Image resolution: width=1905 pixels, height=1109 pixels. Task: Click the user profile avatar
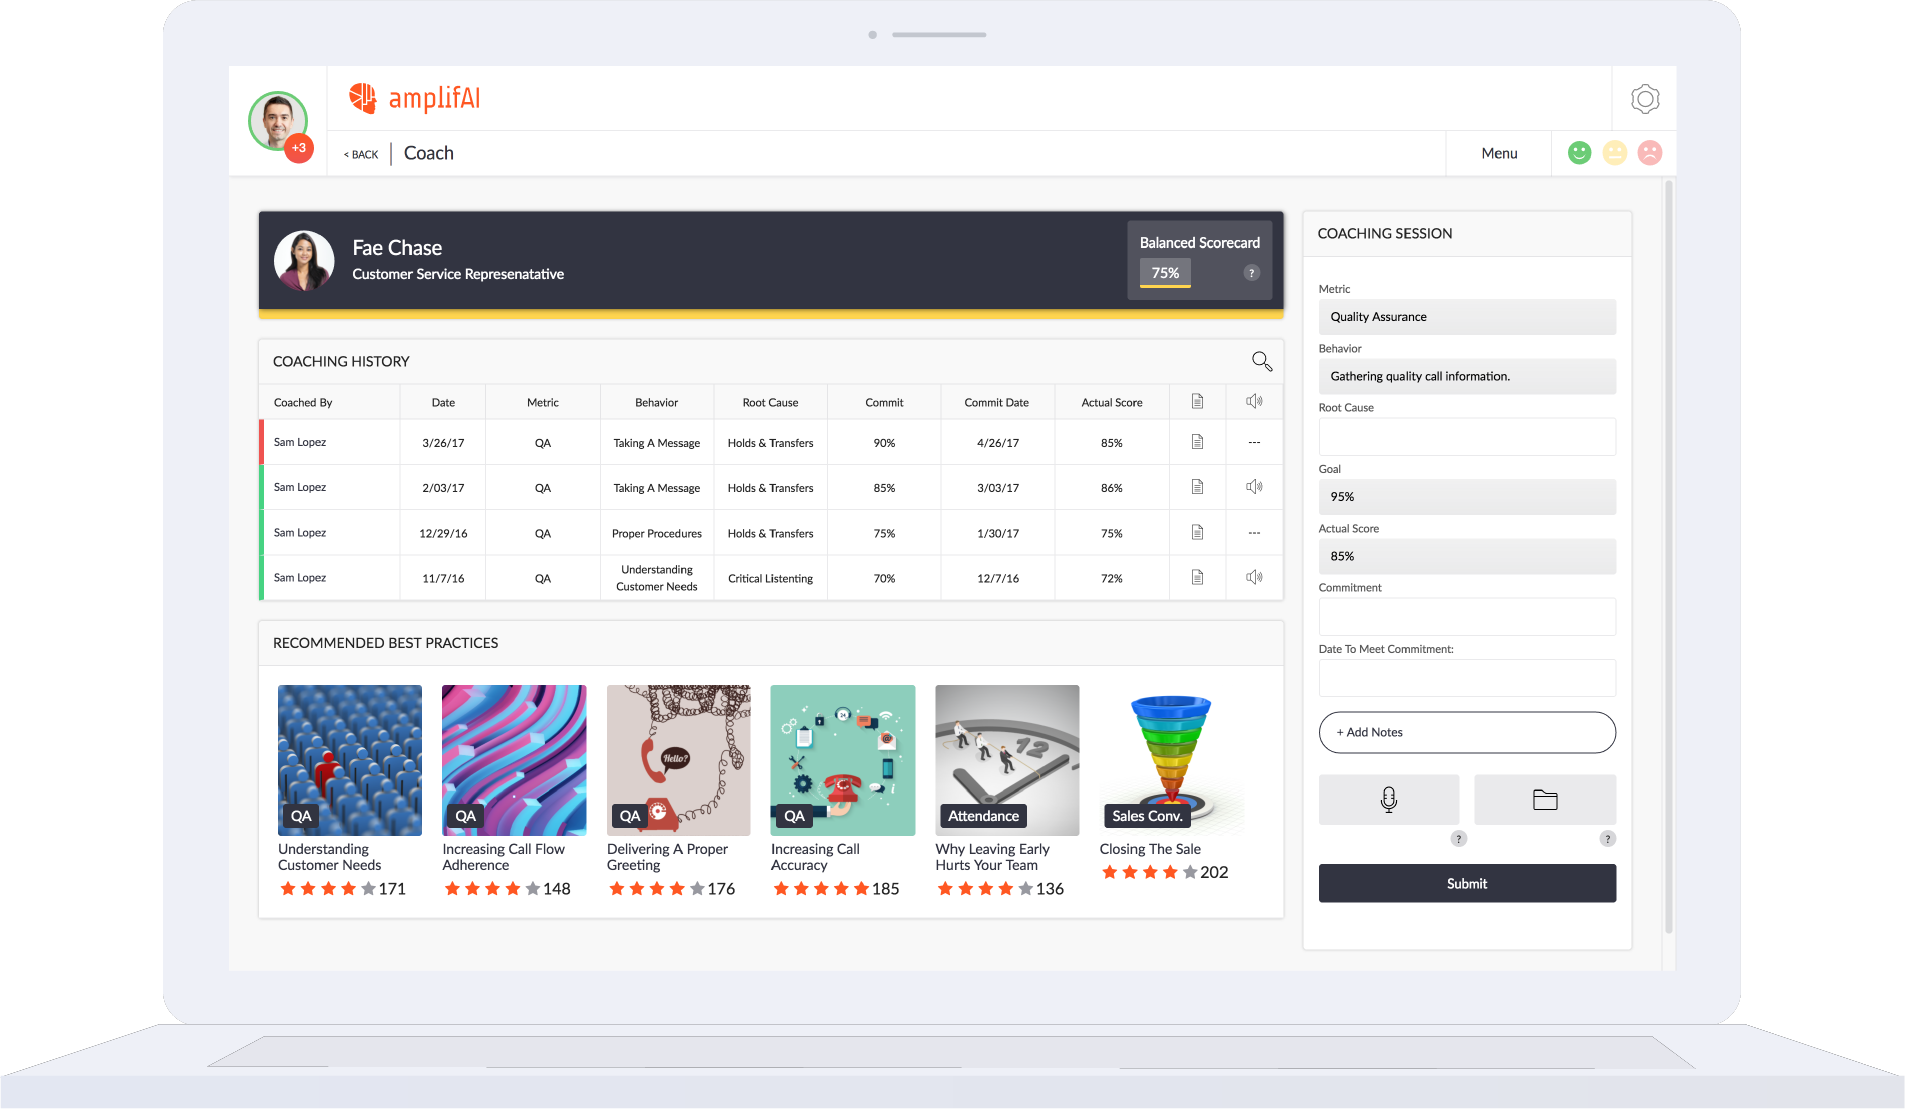[277, 121]
